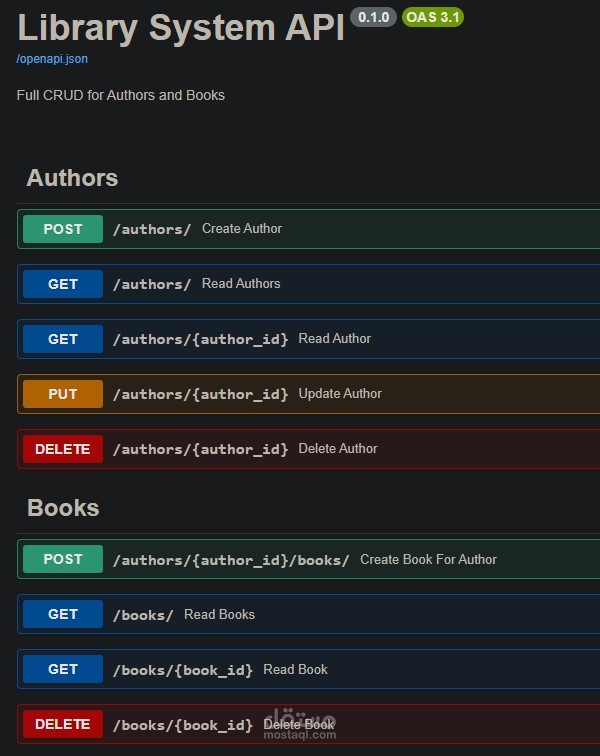Click the 'Read Authors' summary text
Viewport: 600px width, 756px height.
tap(241, 284)
